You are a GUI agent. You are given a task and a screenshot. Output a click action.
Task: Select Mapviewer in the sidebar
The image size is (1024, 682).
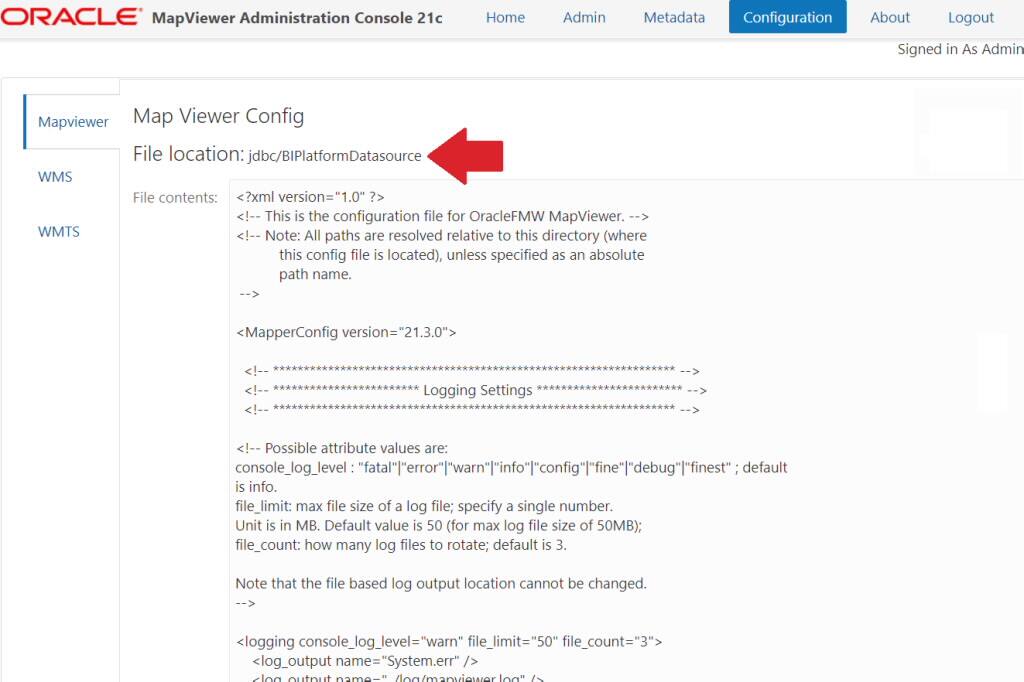click(71, 121)
